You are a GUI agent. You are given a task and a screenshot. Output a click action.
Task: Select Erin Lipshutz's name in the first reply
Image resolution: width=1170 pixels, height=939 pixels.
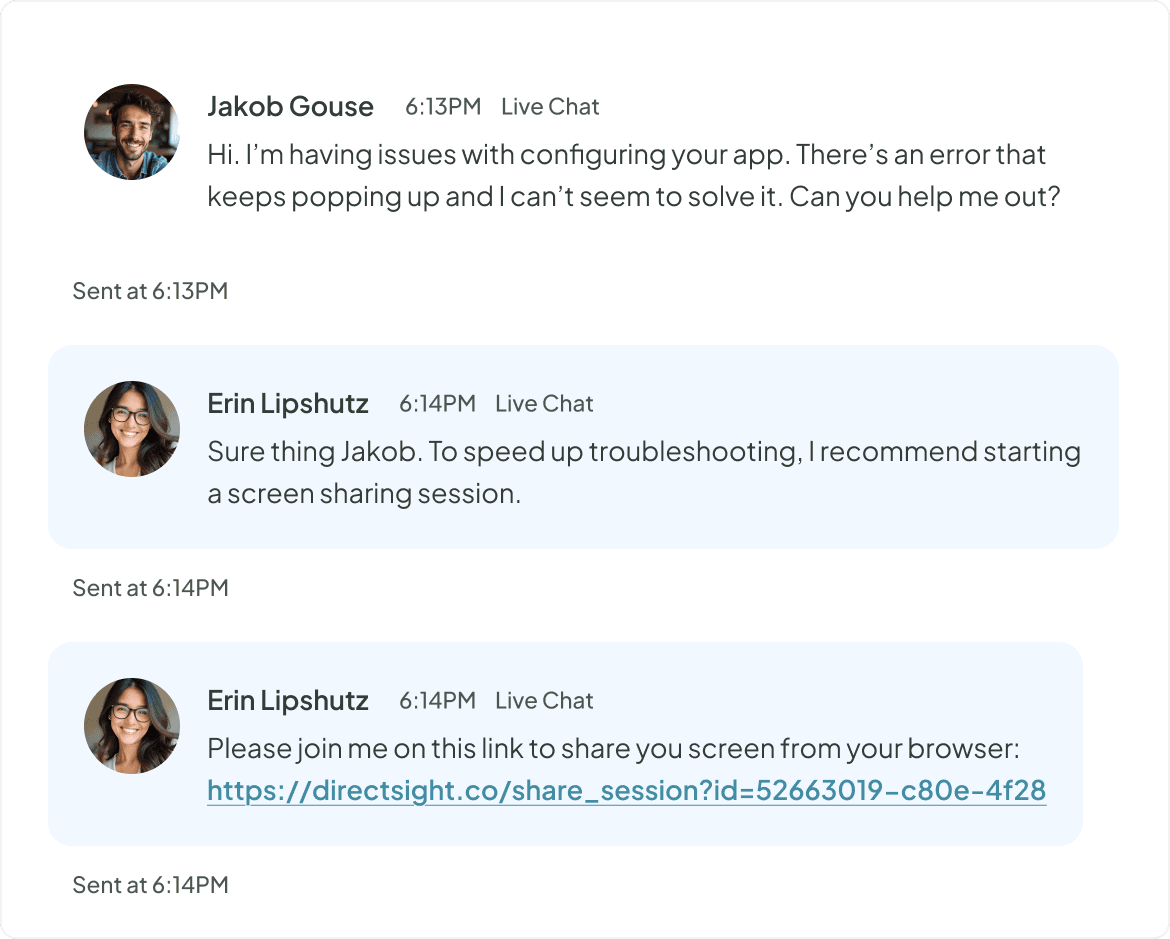pyautogui.click(x=287, y=403)
